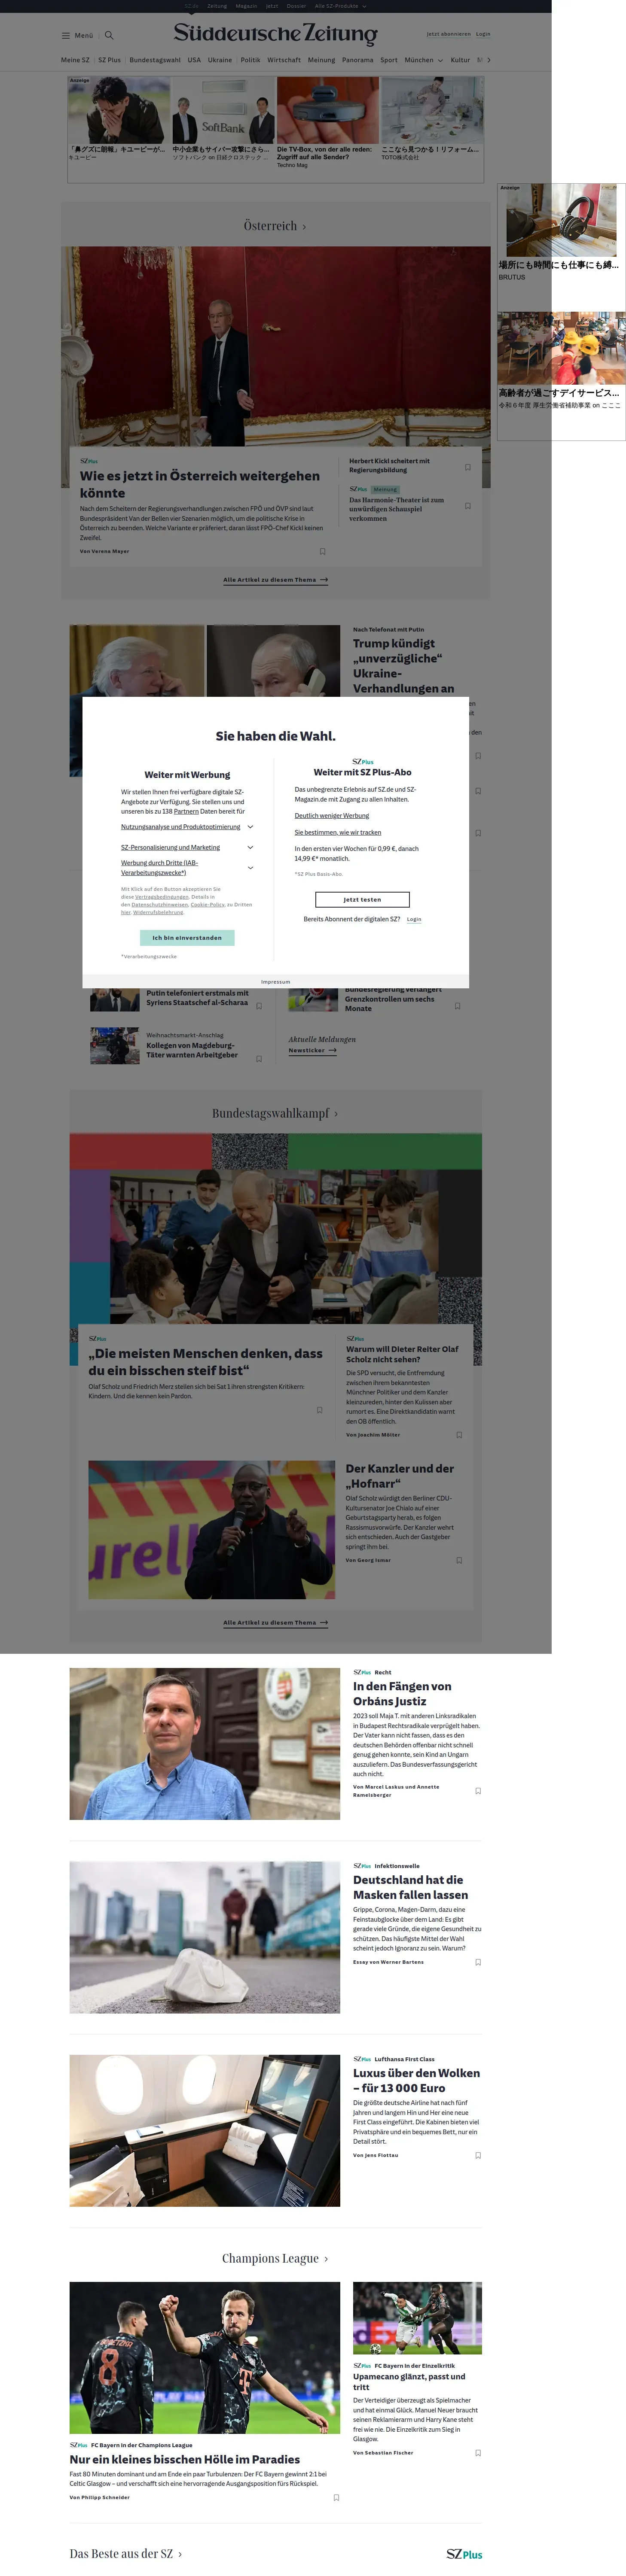Viewport: 626px width, 2576px height.
Task: Bookmark the Grenzkontrollen um sechs Monate article
Action: pyautogui.click(x=458, y=1006)
